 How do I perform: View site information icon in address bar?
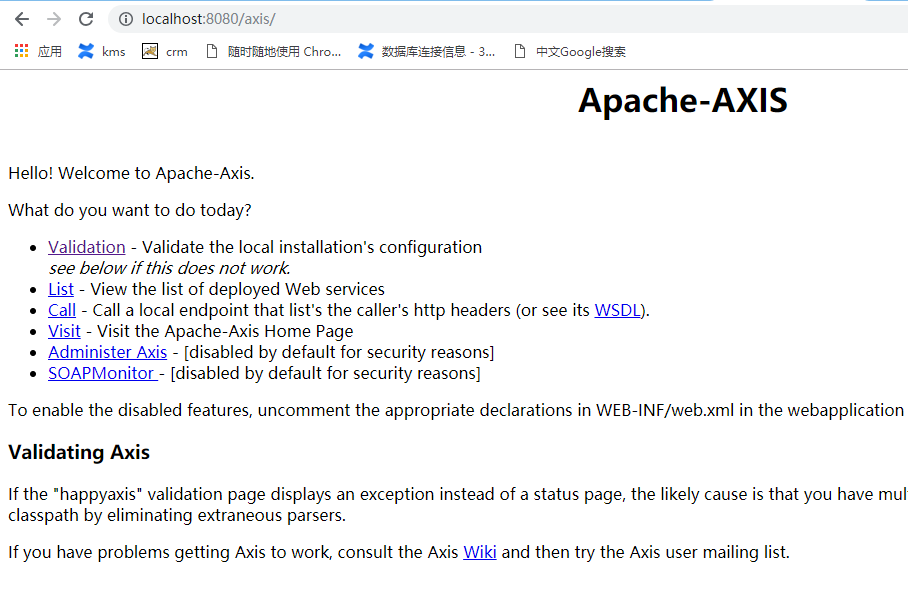[x=126, y=19]
